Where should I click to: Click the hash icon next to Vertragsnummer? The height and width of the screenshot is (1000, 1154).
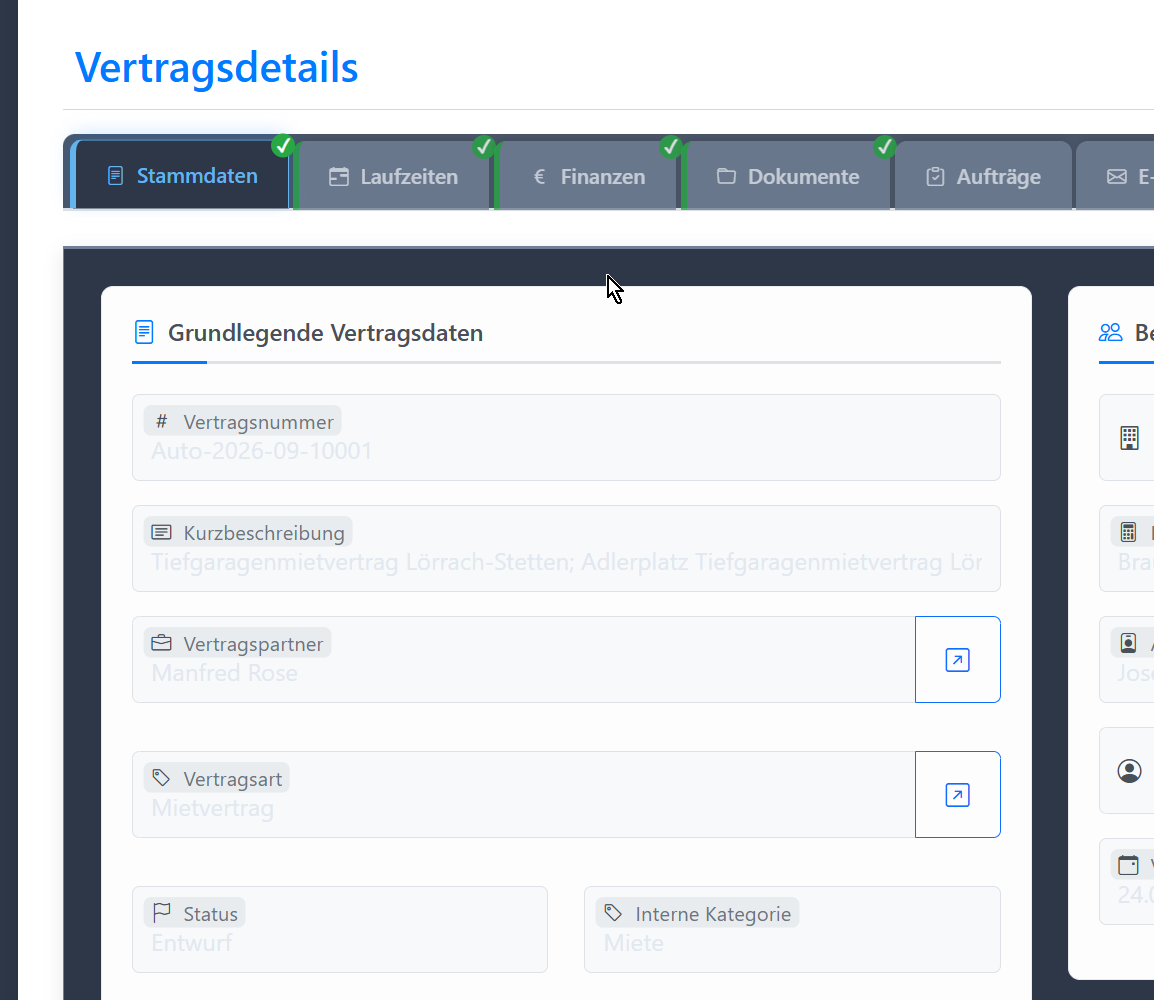[x=162, y=422]
